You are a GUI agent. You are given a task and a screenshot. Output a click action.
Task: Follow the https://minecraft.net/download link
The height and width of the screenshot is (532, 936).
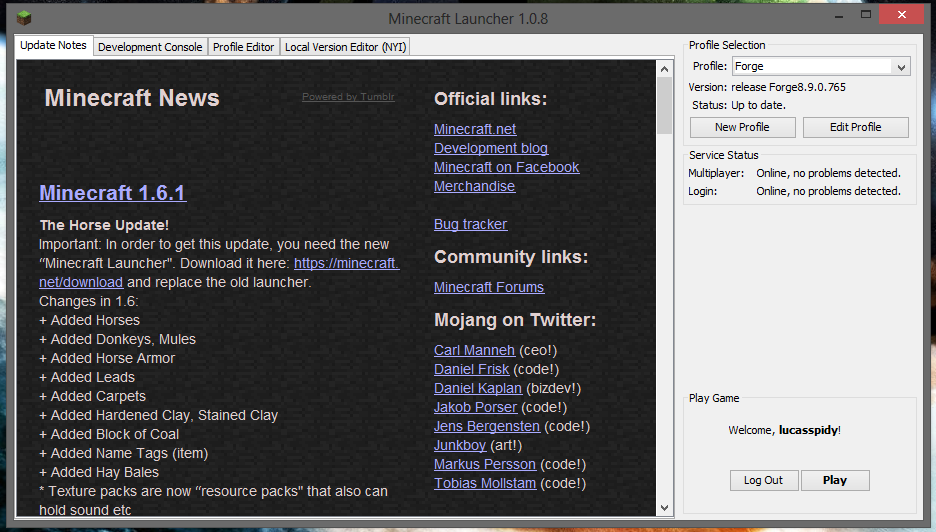pyautogui.click(x=346, y=263)
